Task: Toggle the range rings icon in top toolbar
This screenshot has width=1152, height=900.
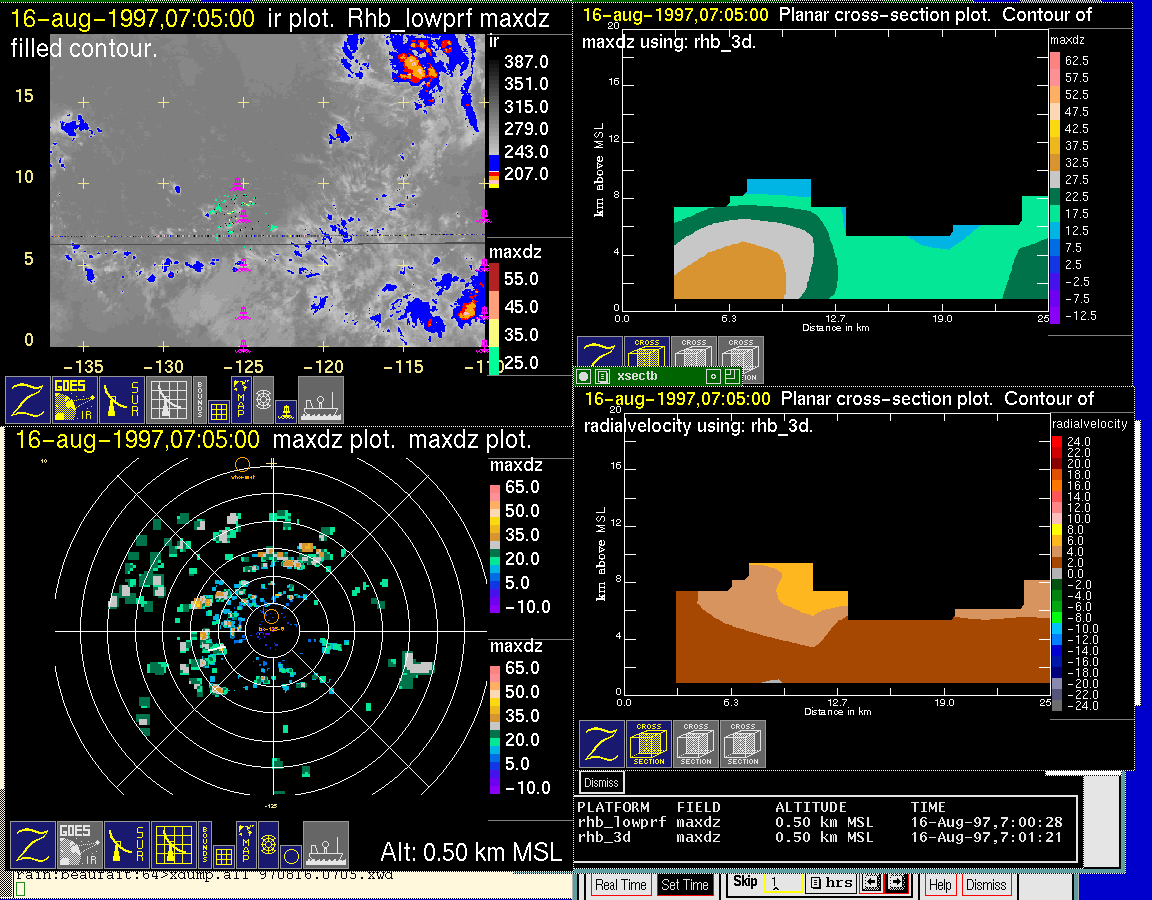Action: click(263, 398)
